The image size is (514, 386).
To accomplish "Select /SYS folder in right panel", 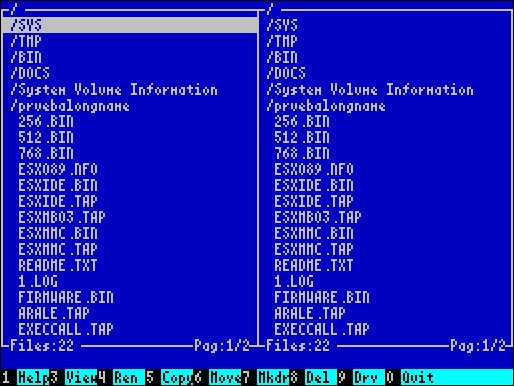I will (282, 25).
